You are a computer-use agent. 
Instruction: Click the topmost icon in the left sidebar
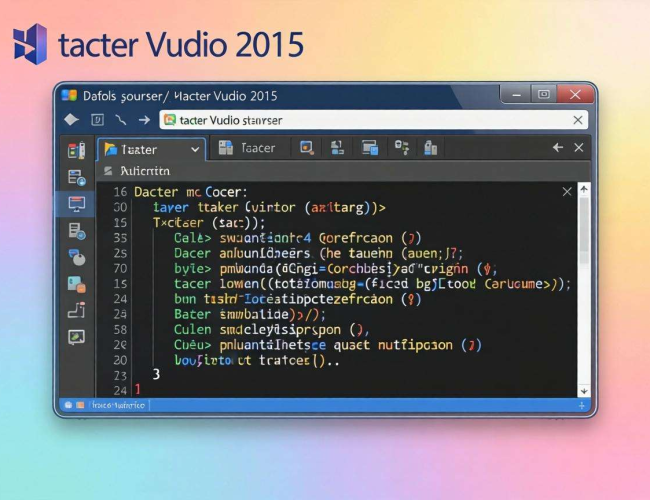(x=76, y=151)
